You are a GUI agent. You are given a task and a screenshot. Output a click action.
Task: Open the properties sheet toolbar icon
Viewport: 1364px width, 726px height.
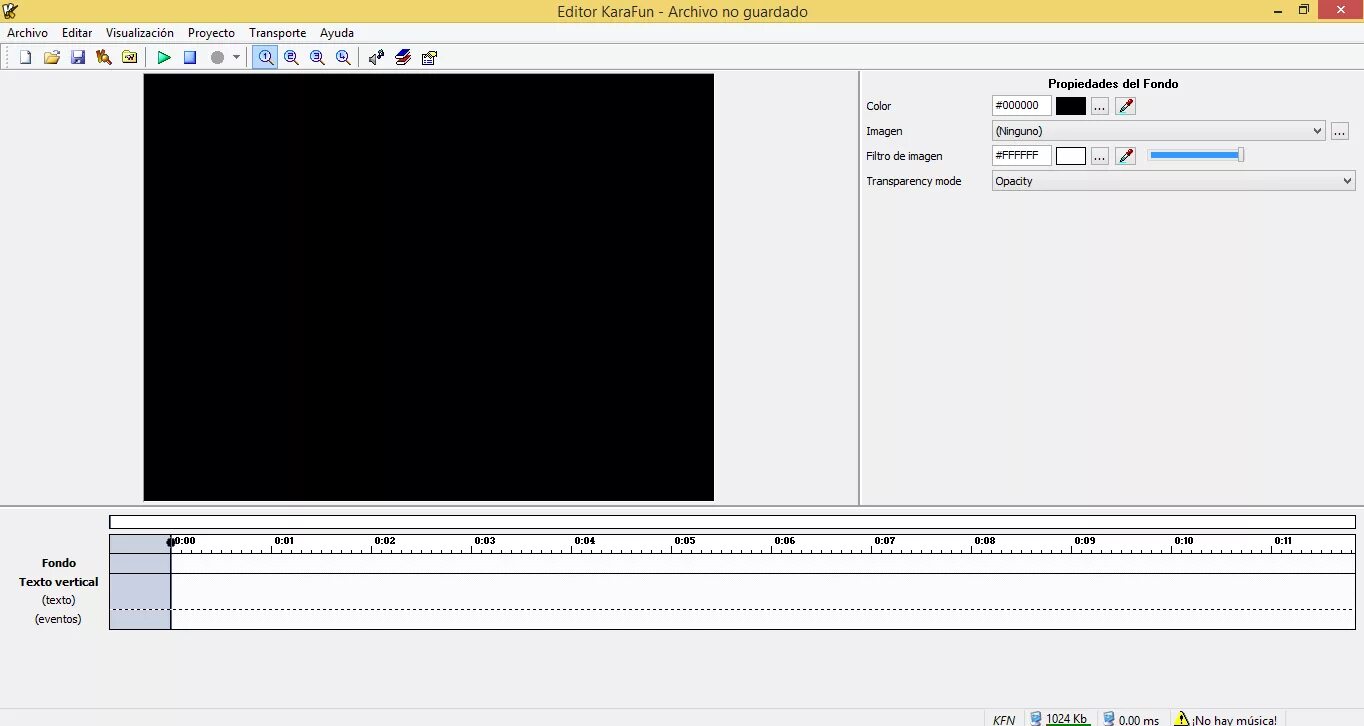429,58
